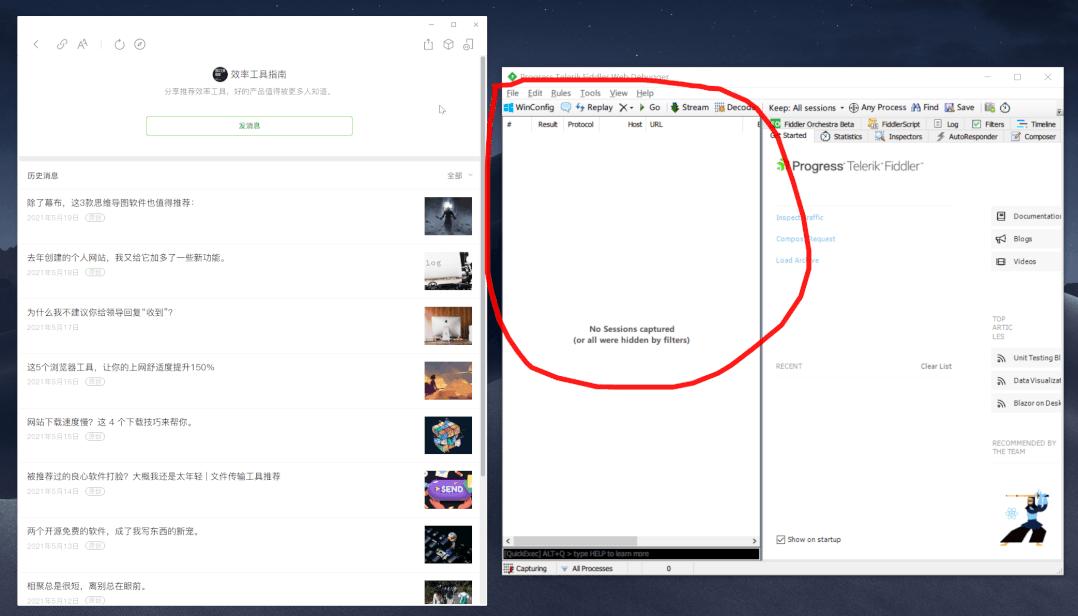Click Find binoculars in Fiddler
Screen dimensions: 1078x616
925,107
